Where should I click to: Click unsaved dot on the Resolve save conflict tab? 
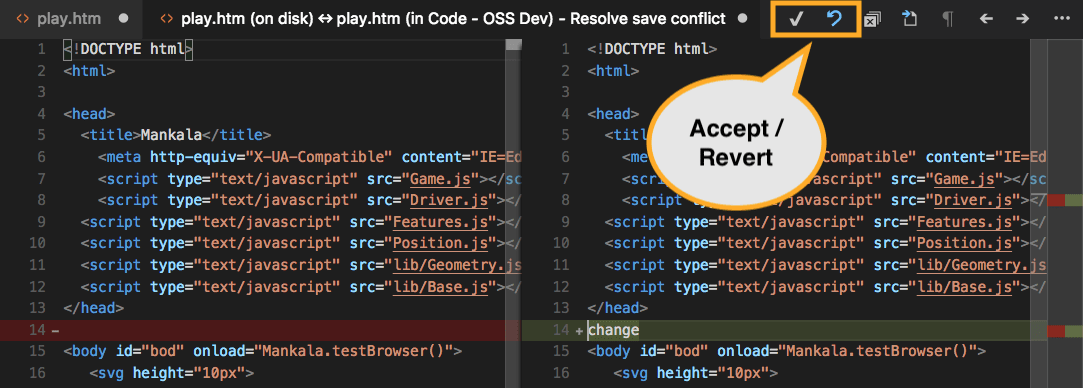tap(742, 19)
